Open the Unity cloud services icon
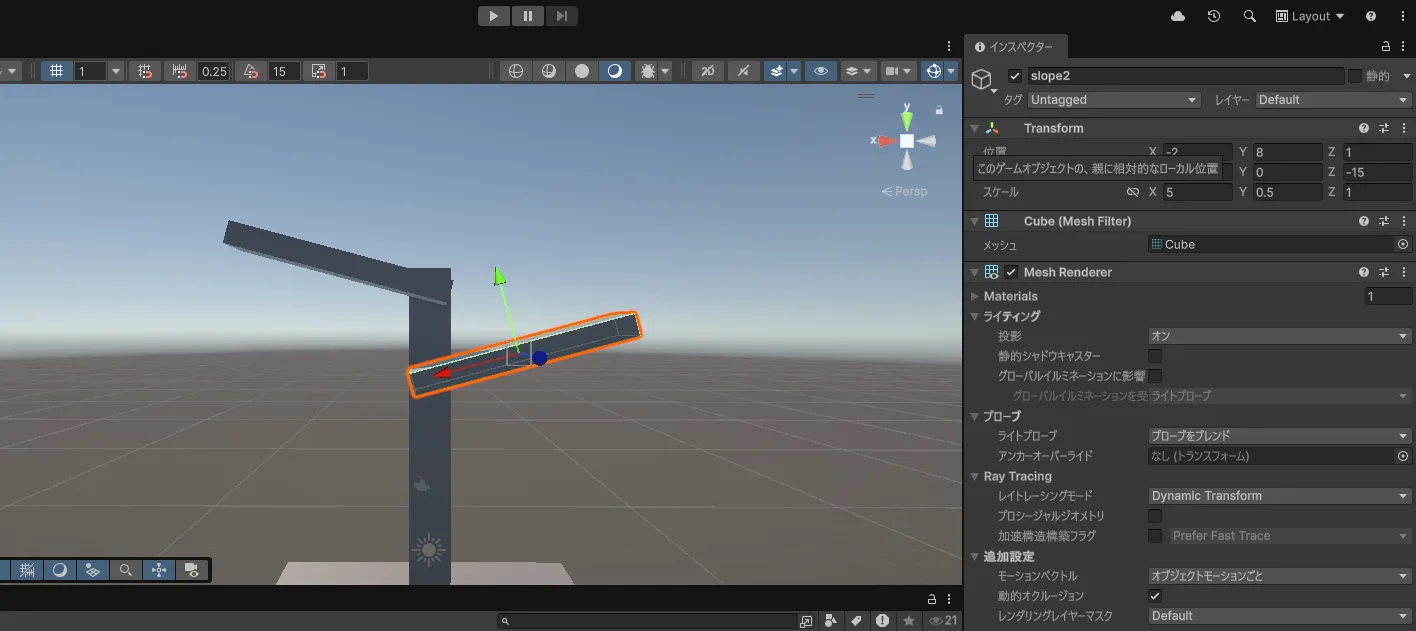Viewport: 1416px width, 631px height. click(x=1178, y=16)
